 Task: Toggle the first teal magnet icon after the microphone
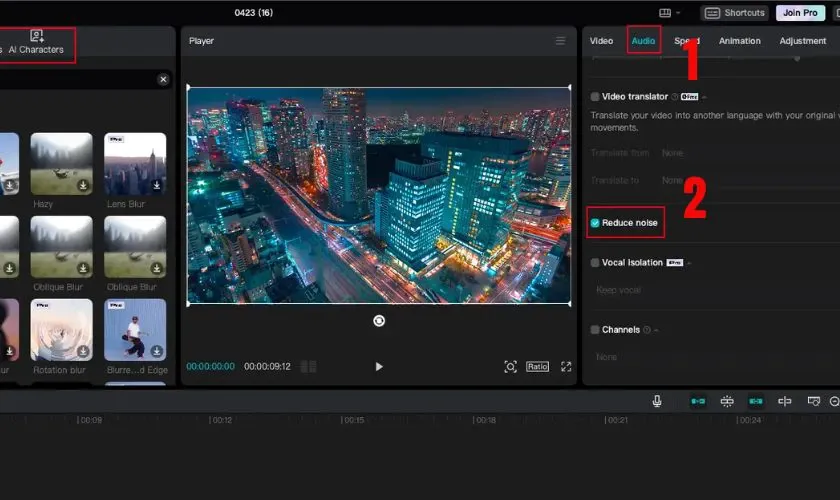click(698, 401)
